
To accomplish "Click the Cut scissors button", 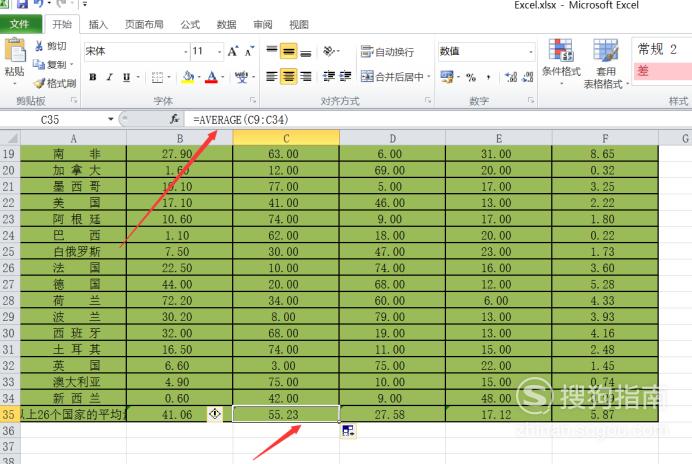I will [50, 46].
